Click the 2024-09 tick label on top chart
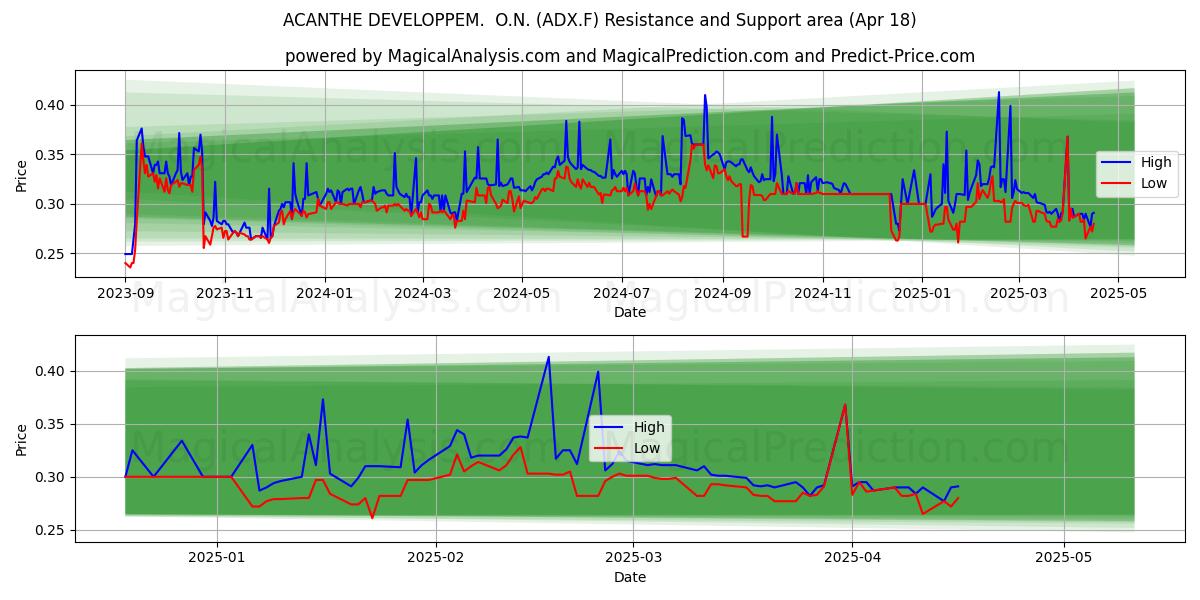1200x600 pixels. tap(723, 294)
